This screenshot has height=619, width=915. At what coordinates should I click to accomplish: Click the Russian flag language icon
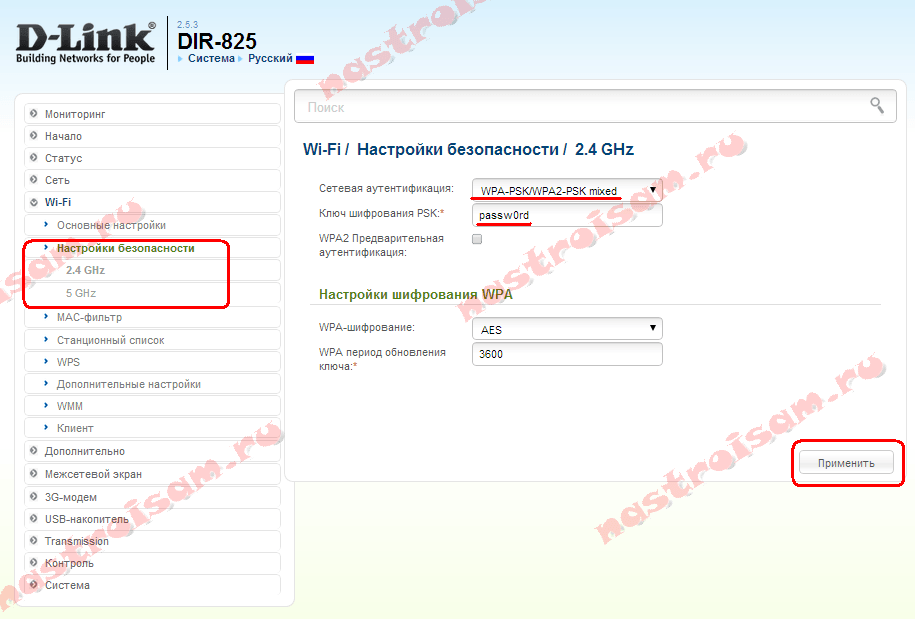coord(305,59)
